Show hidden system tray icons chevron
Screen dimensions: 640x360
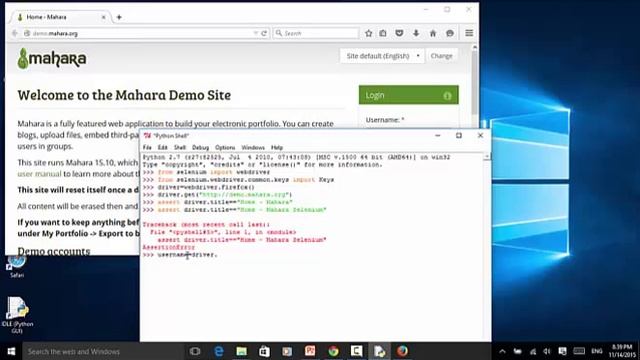[502, 351]
